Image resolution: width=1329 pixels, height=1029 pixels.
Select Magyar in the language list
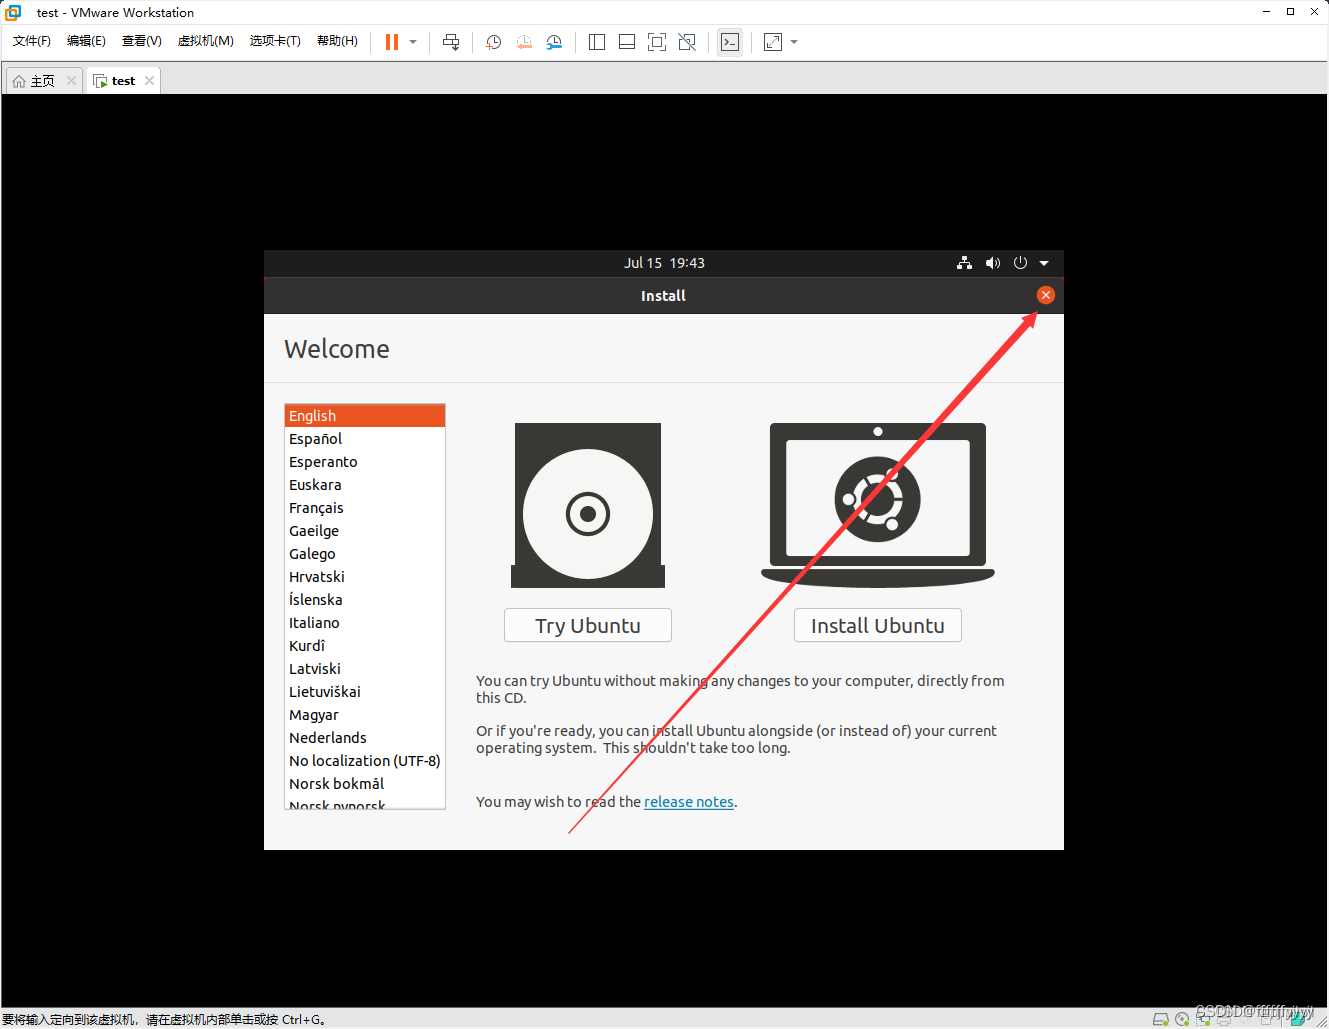click(x=365, y=715)
